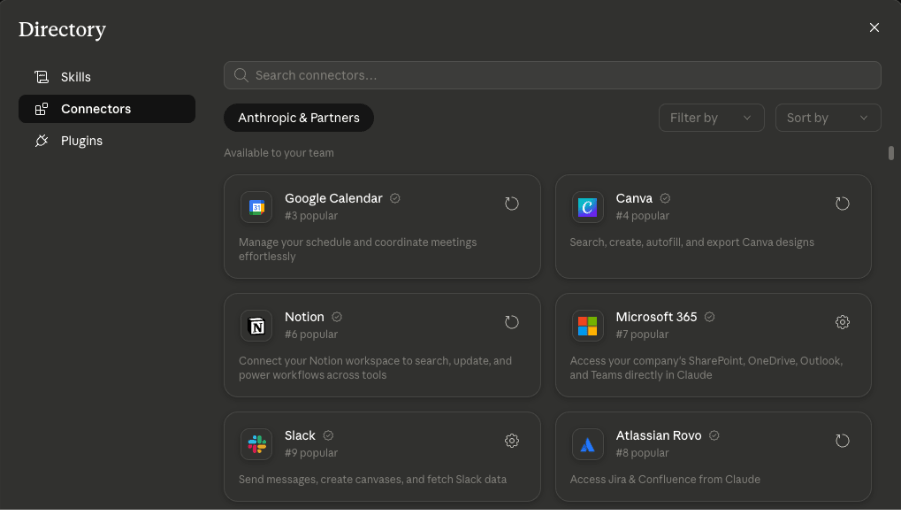Image resolution: width=901 pixels, height=510 pixels.
Task: Open the Sort by dropdown
Action: pyautogui.click(x=828, y=118)
